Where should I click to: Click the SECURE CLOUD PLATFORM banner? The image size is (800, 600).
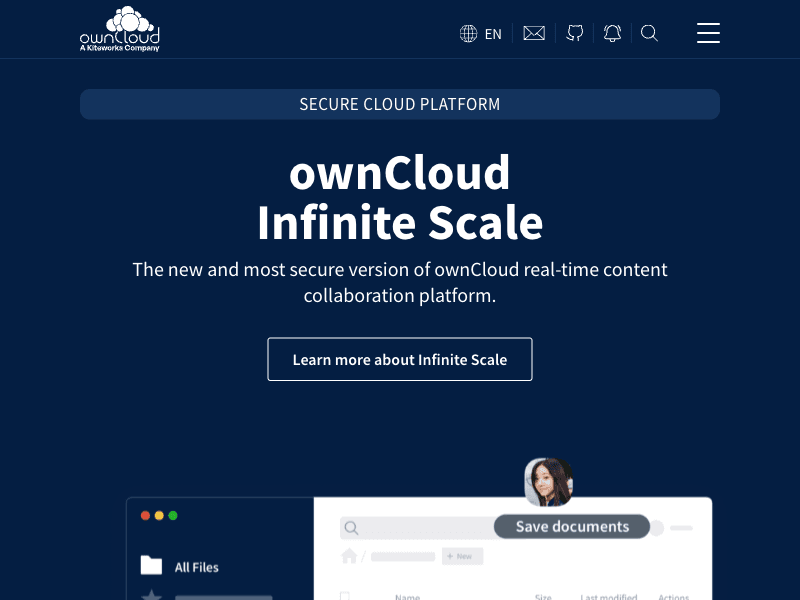click(400, 104)
